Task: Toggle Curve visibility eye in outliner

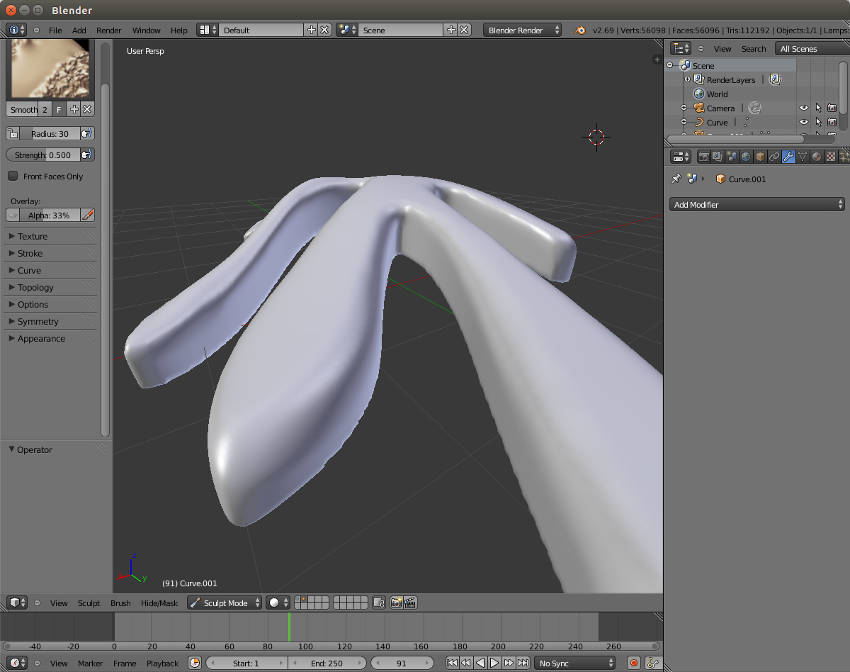Action: (x=803, y=122)
